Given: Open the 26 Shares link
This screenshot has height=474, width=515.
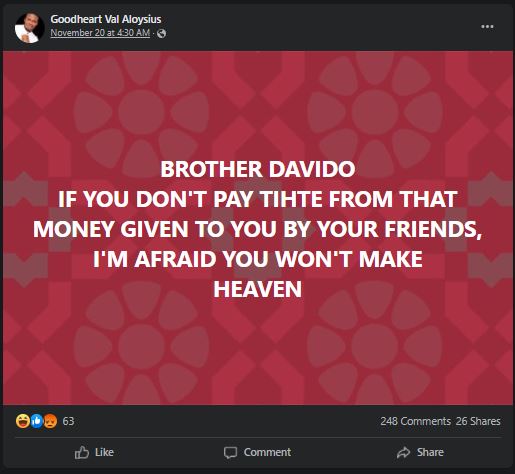Looking at the screenshot, I should (478, 421).
